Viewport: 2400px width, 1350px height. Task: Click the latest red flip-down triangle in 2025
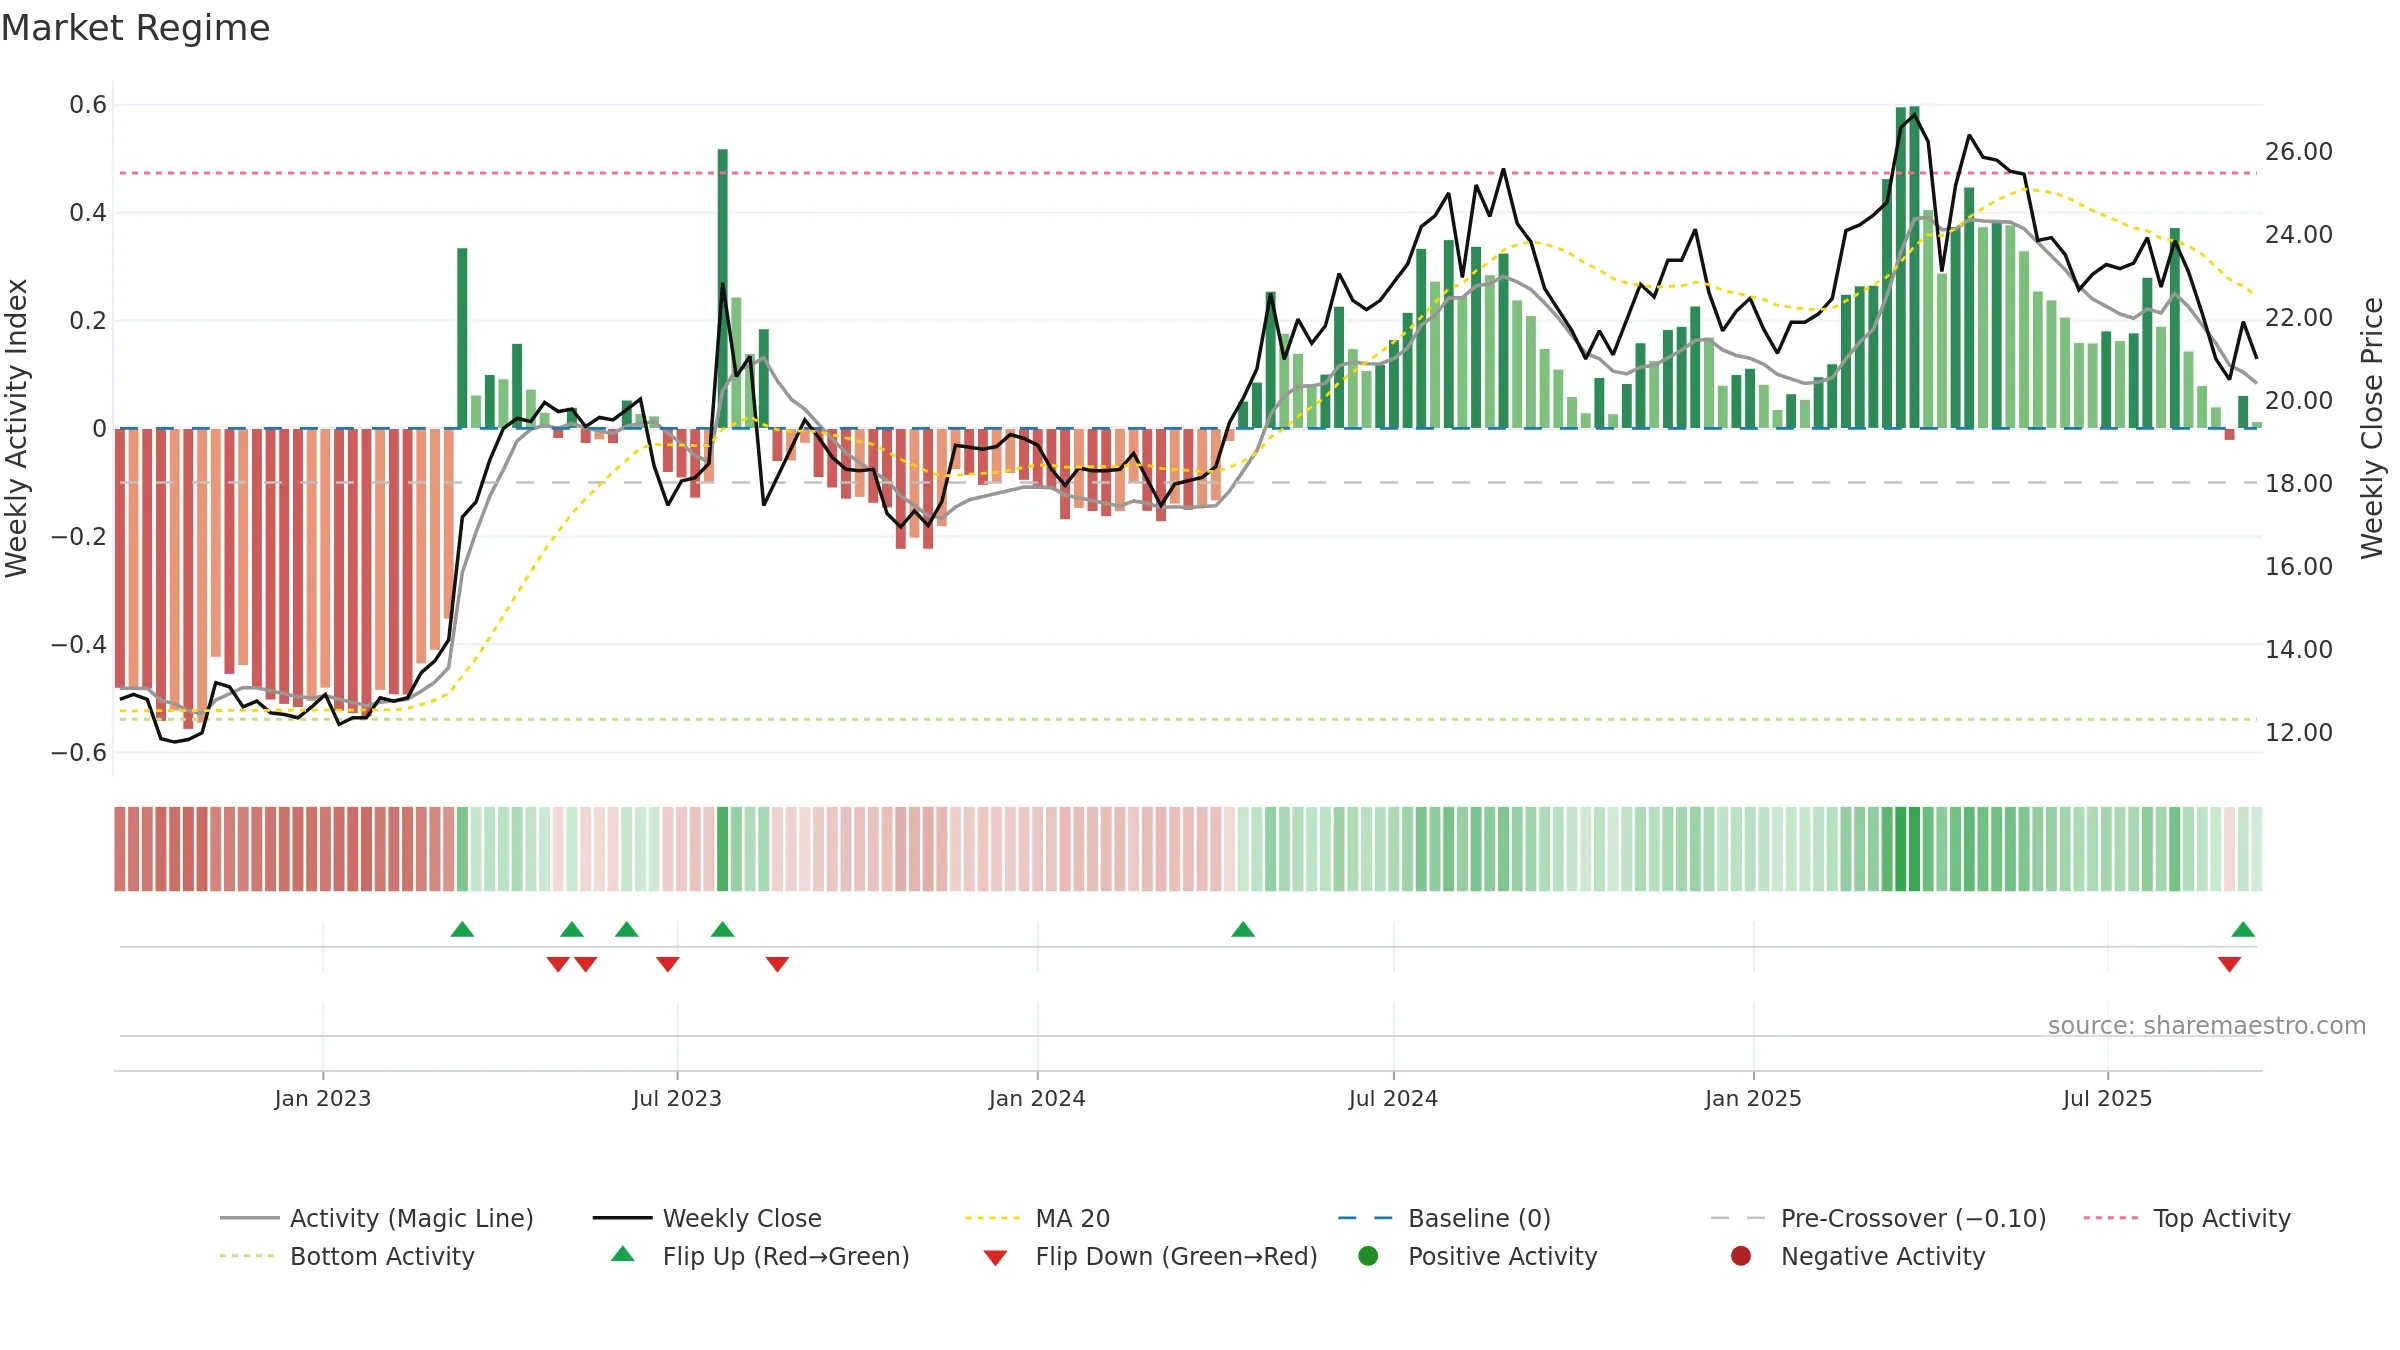point(2229,964)
